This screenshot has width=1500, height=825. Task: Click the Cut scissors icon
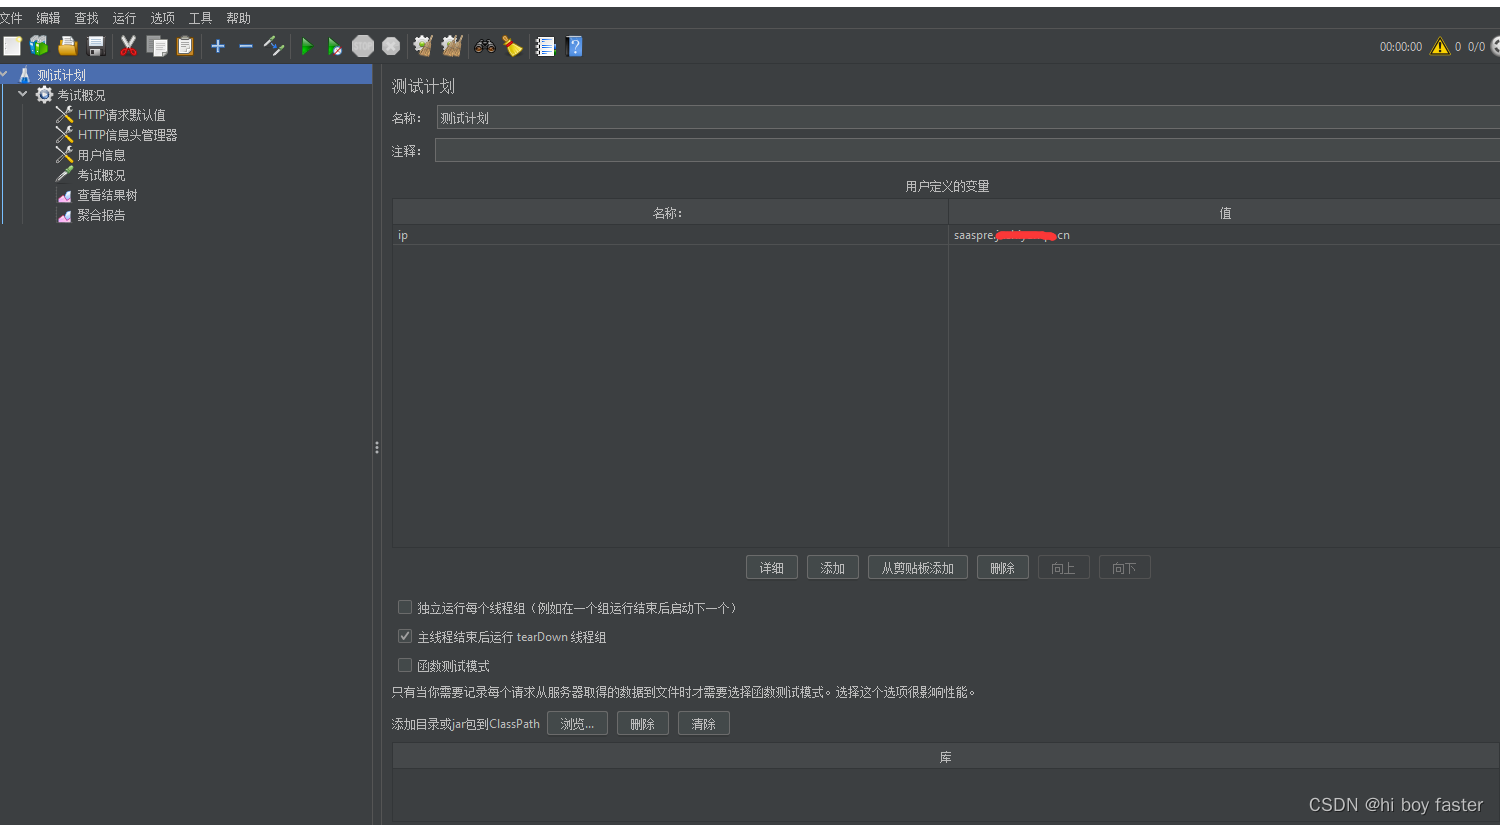point(128,46)
